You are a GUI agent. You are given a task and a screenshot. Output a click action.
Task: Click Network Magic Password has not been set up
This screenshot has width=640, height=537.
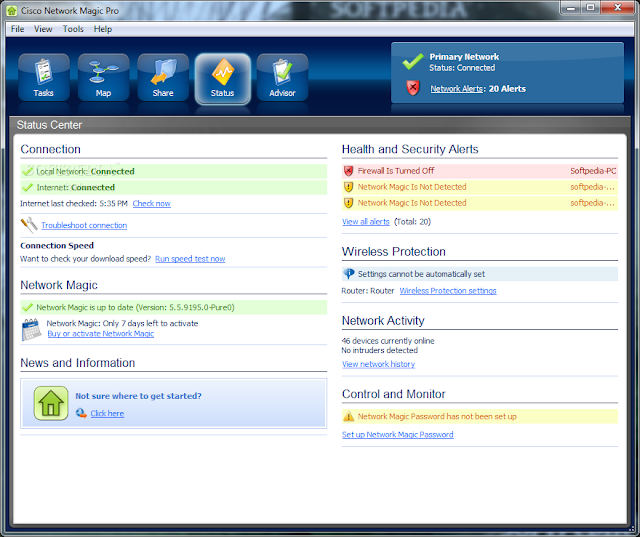[437, 416]
